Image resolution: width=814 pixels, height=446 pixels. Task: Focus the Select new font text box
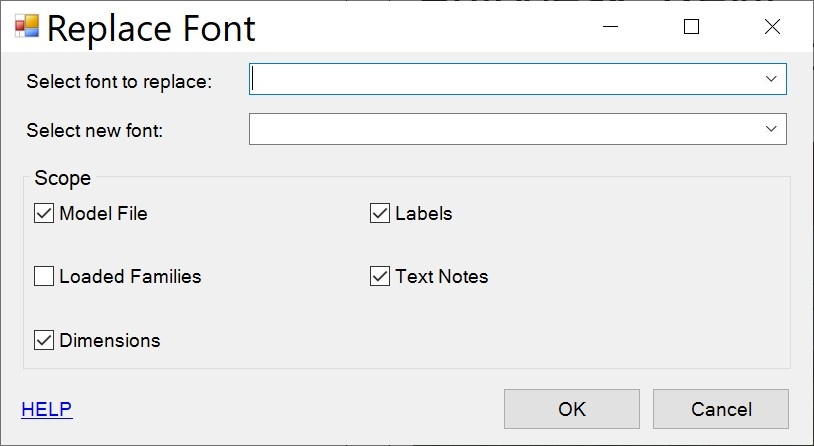pos(500,129)
